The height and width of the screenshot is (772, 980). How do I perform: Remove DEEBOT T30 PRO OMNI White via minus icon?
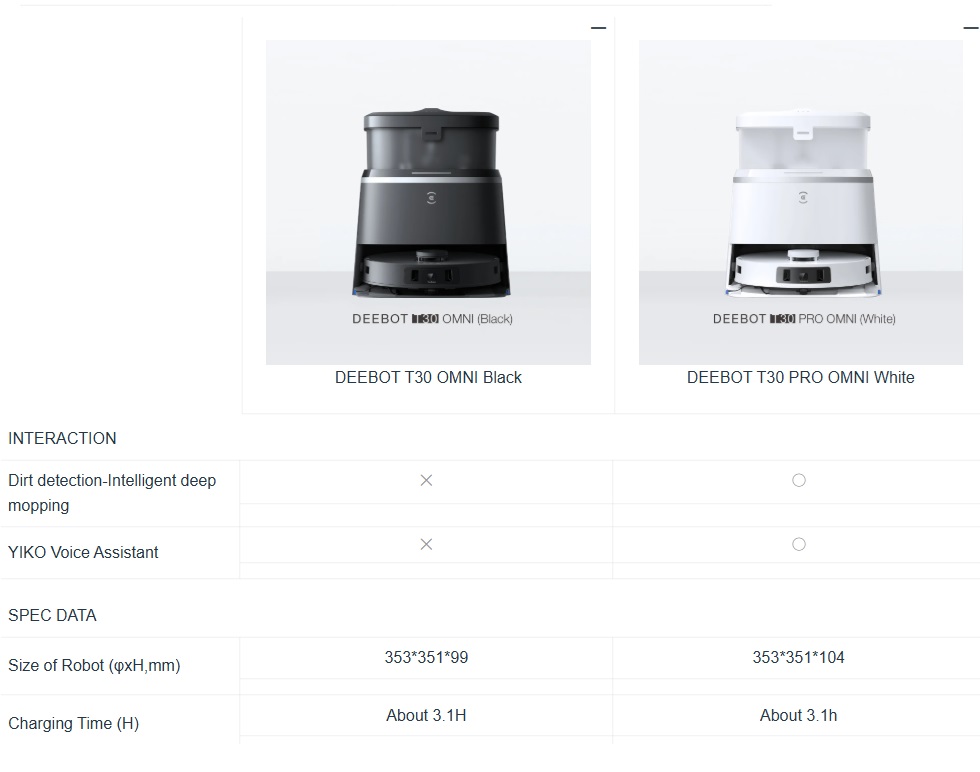971,28
